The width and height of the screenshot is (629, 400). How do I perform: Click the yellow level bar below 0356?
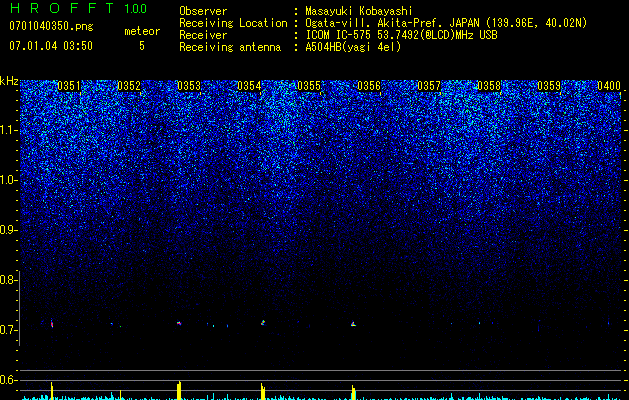coord(353,392)
